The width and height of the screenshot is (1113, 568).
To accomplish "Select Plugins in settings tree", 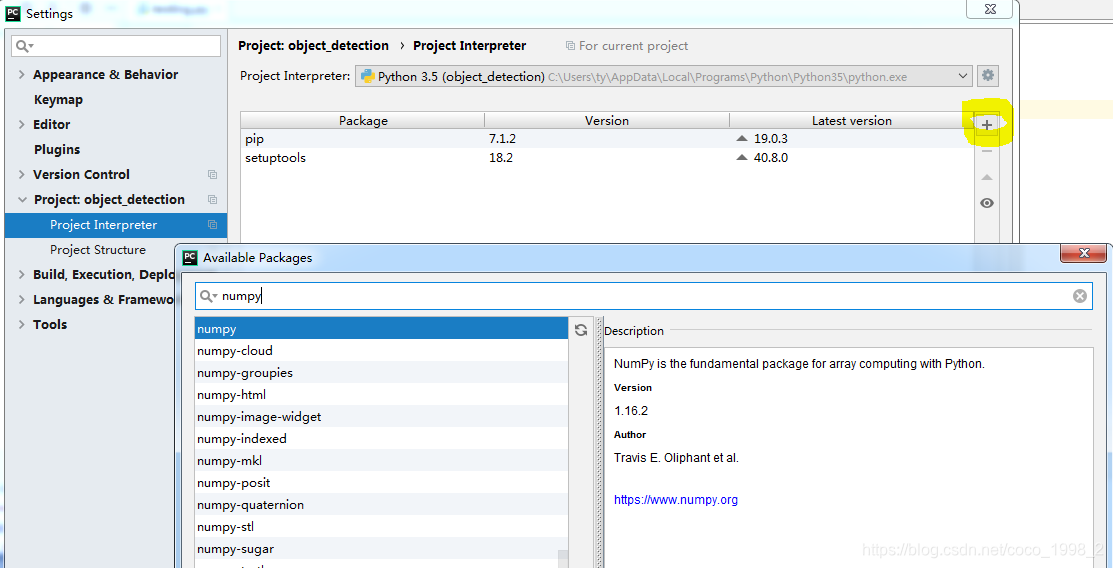I will [57, 150].
